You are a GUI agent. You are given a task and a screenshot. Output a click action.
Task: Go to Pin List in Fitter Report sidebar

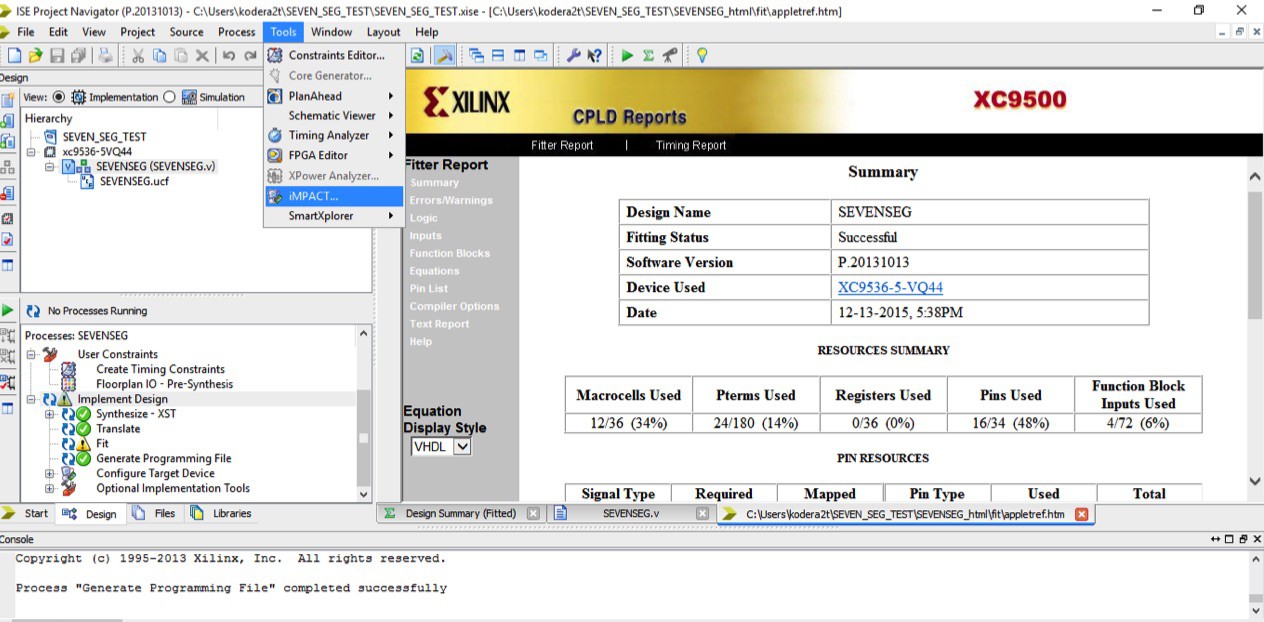429,289
